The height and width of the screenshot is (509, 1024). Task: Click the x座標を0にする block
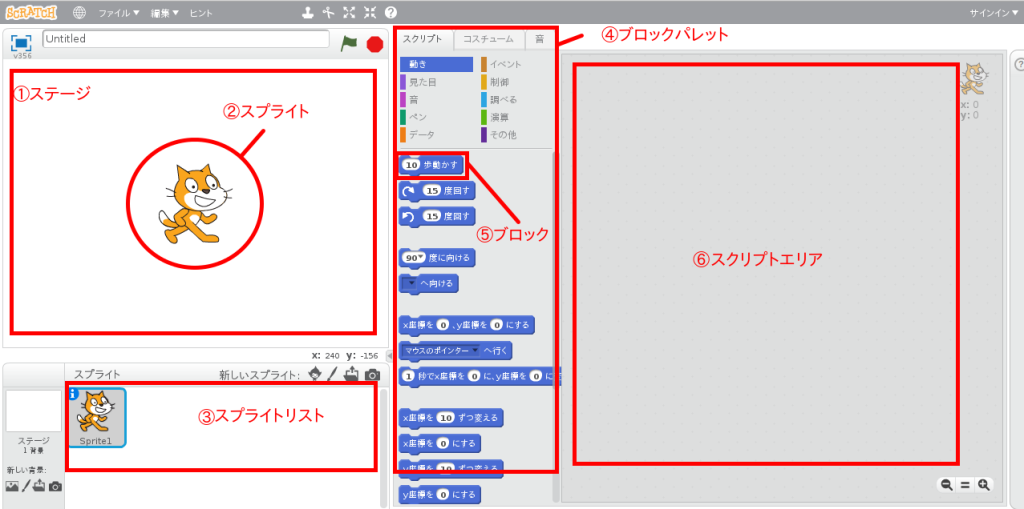(x=440, y=443)
